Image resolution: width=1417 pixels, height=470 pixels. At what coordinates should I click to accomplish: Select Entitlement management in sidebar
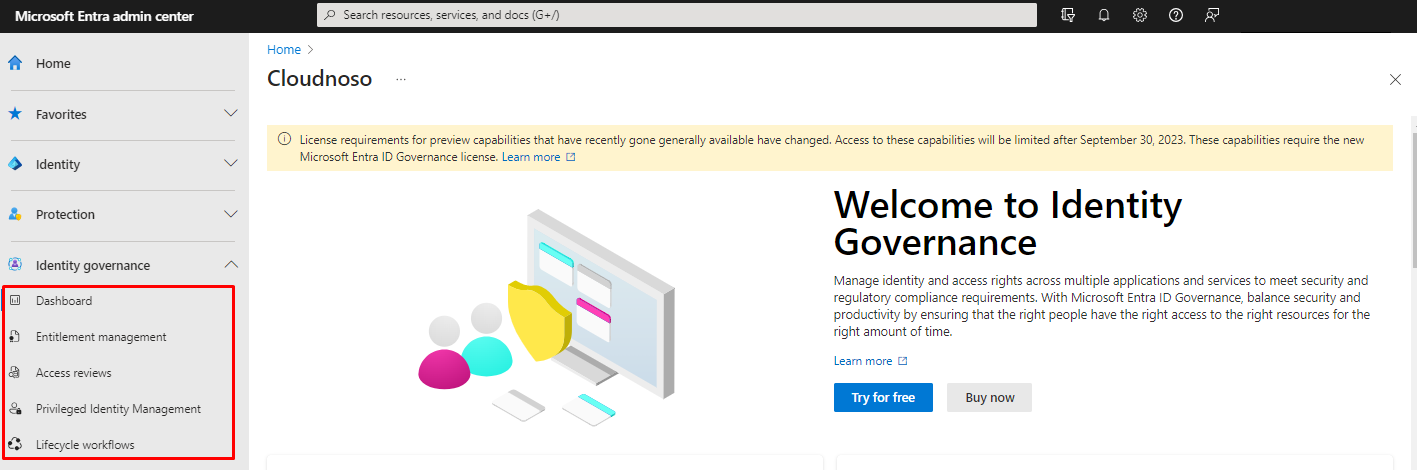click(x=101, y=337)
